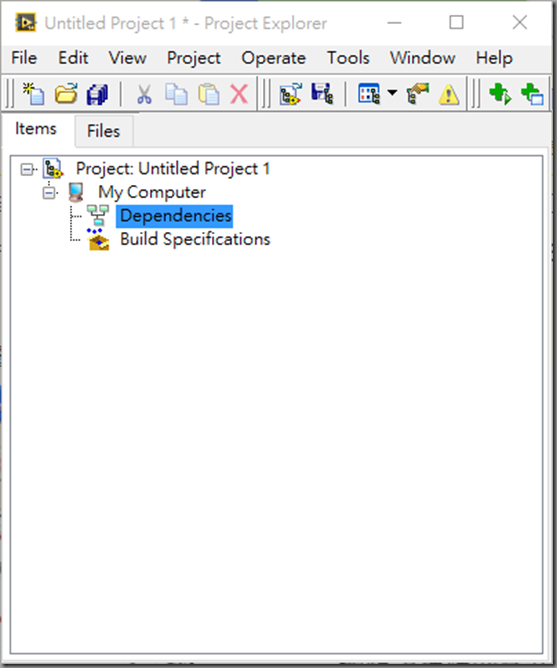Open the dropdown arrow beside Filter View
Screen dimensions: 557x668
[392, 92]
